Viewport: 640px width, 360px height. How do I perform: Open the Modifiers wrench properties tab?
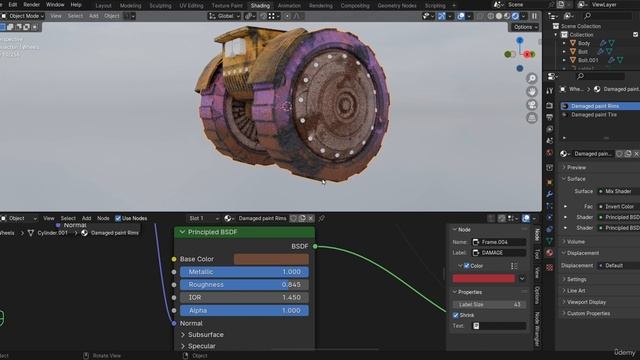[x=550, y=194]
